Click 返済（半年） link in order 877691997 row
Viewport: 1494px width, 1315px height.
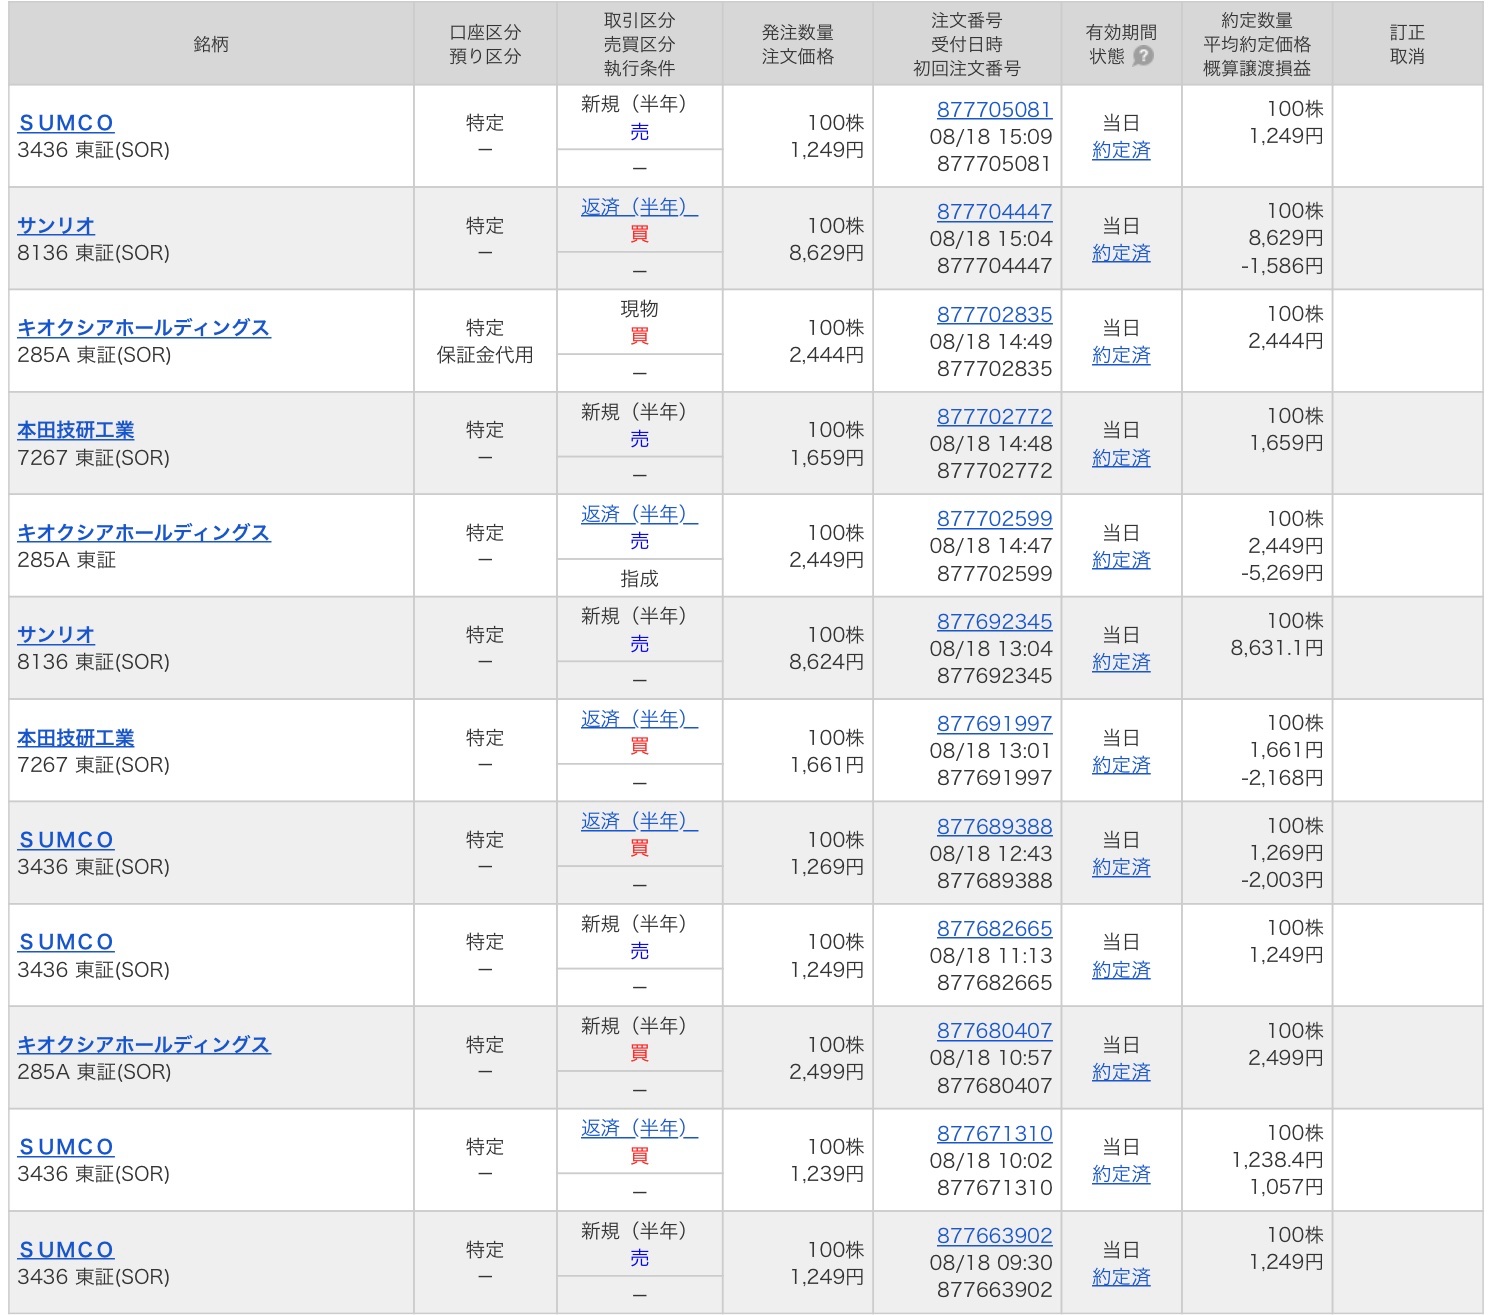[x=639, y=719]
